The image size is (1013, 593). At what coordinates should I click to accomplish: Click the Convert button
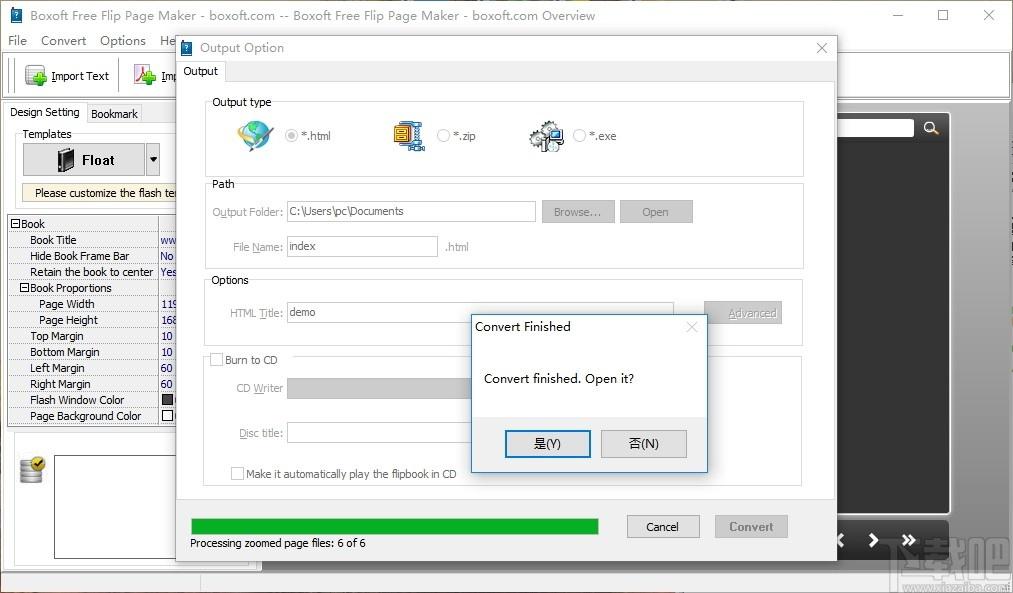(x=751, y=526)
